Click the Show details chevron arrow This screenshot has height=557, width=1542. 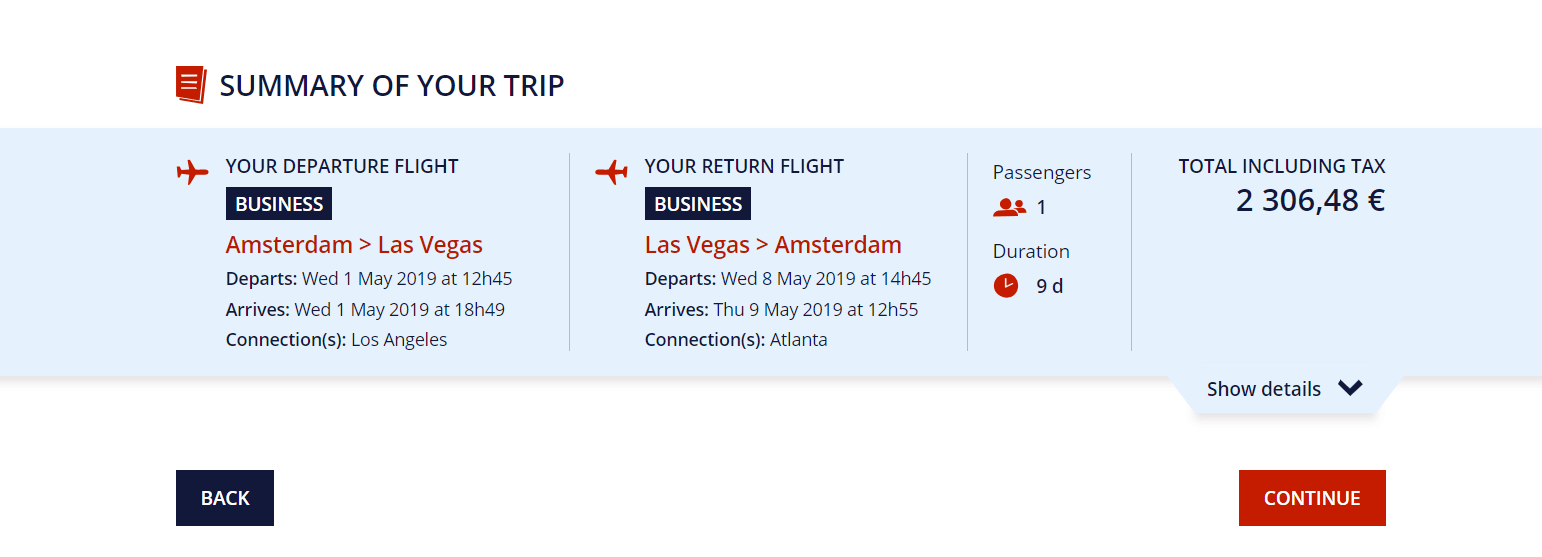click(1350, 388)
